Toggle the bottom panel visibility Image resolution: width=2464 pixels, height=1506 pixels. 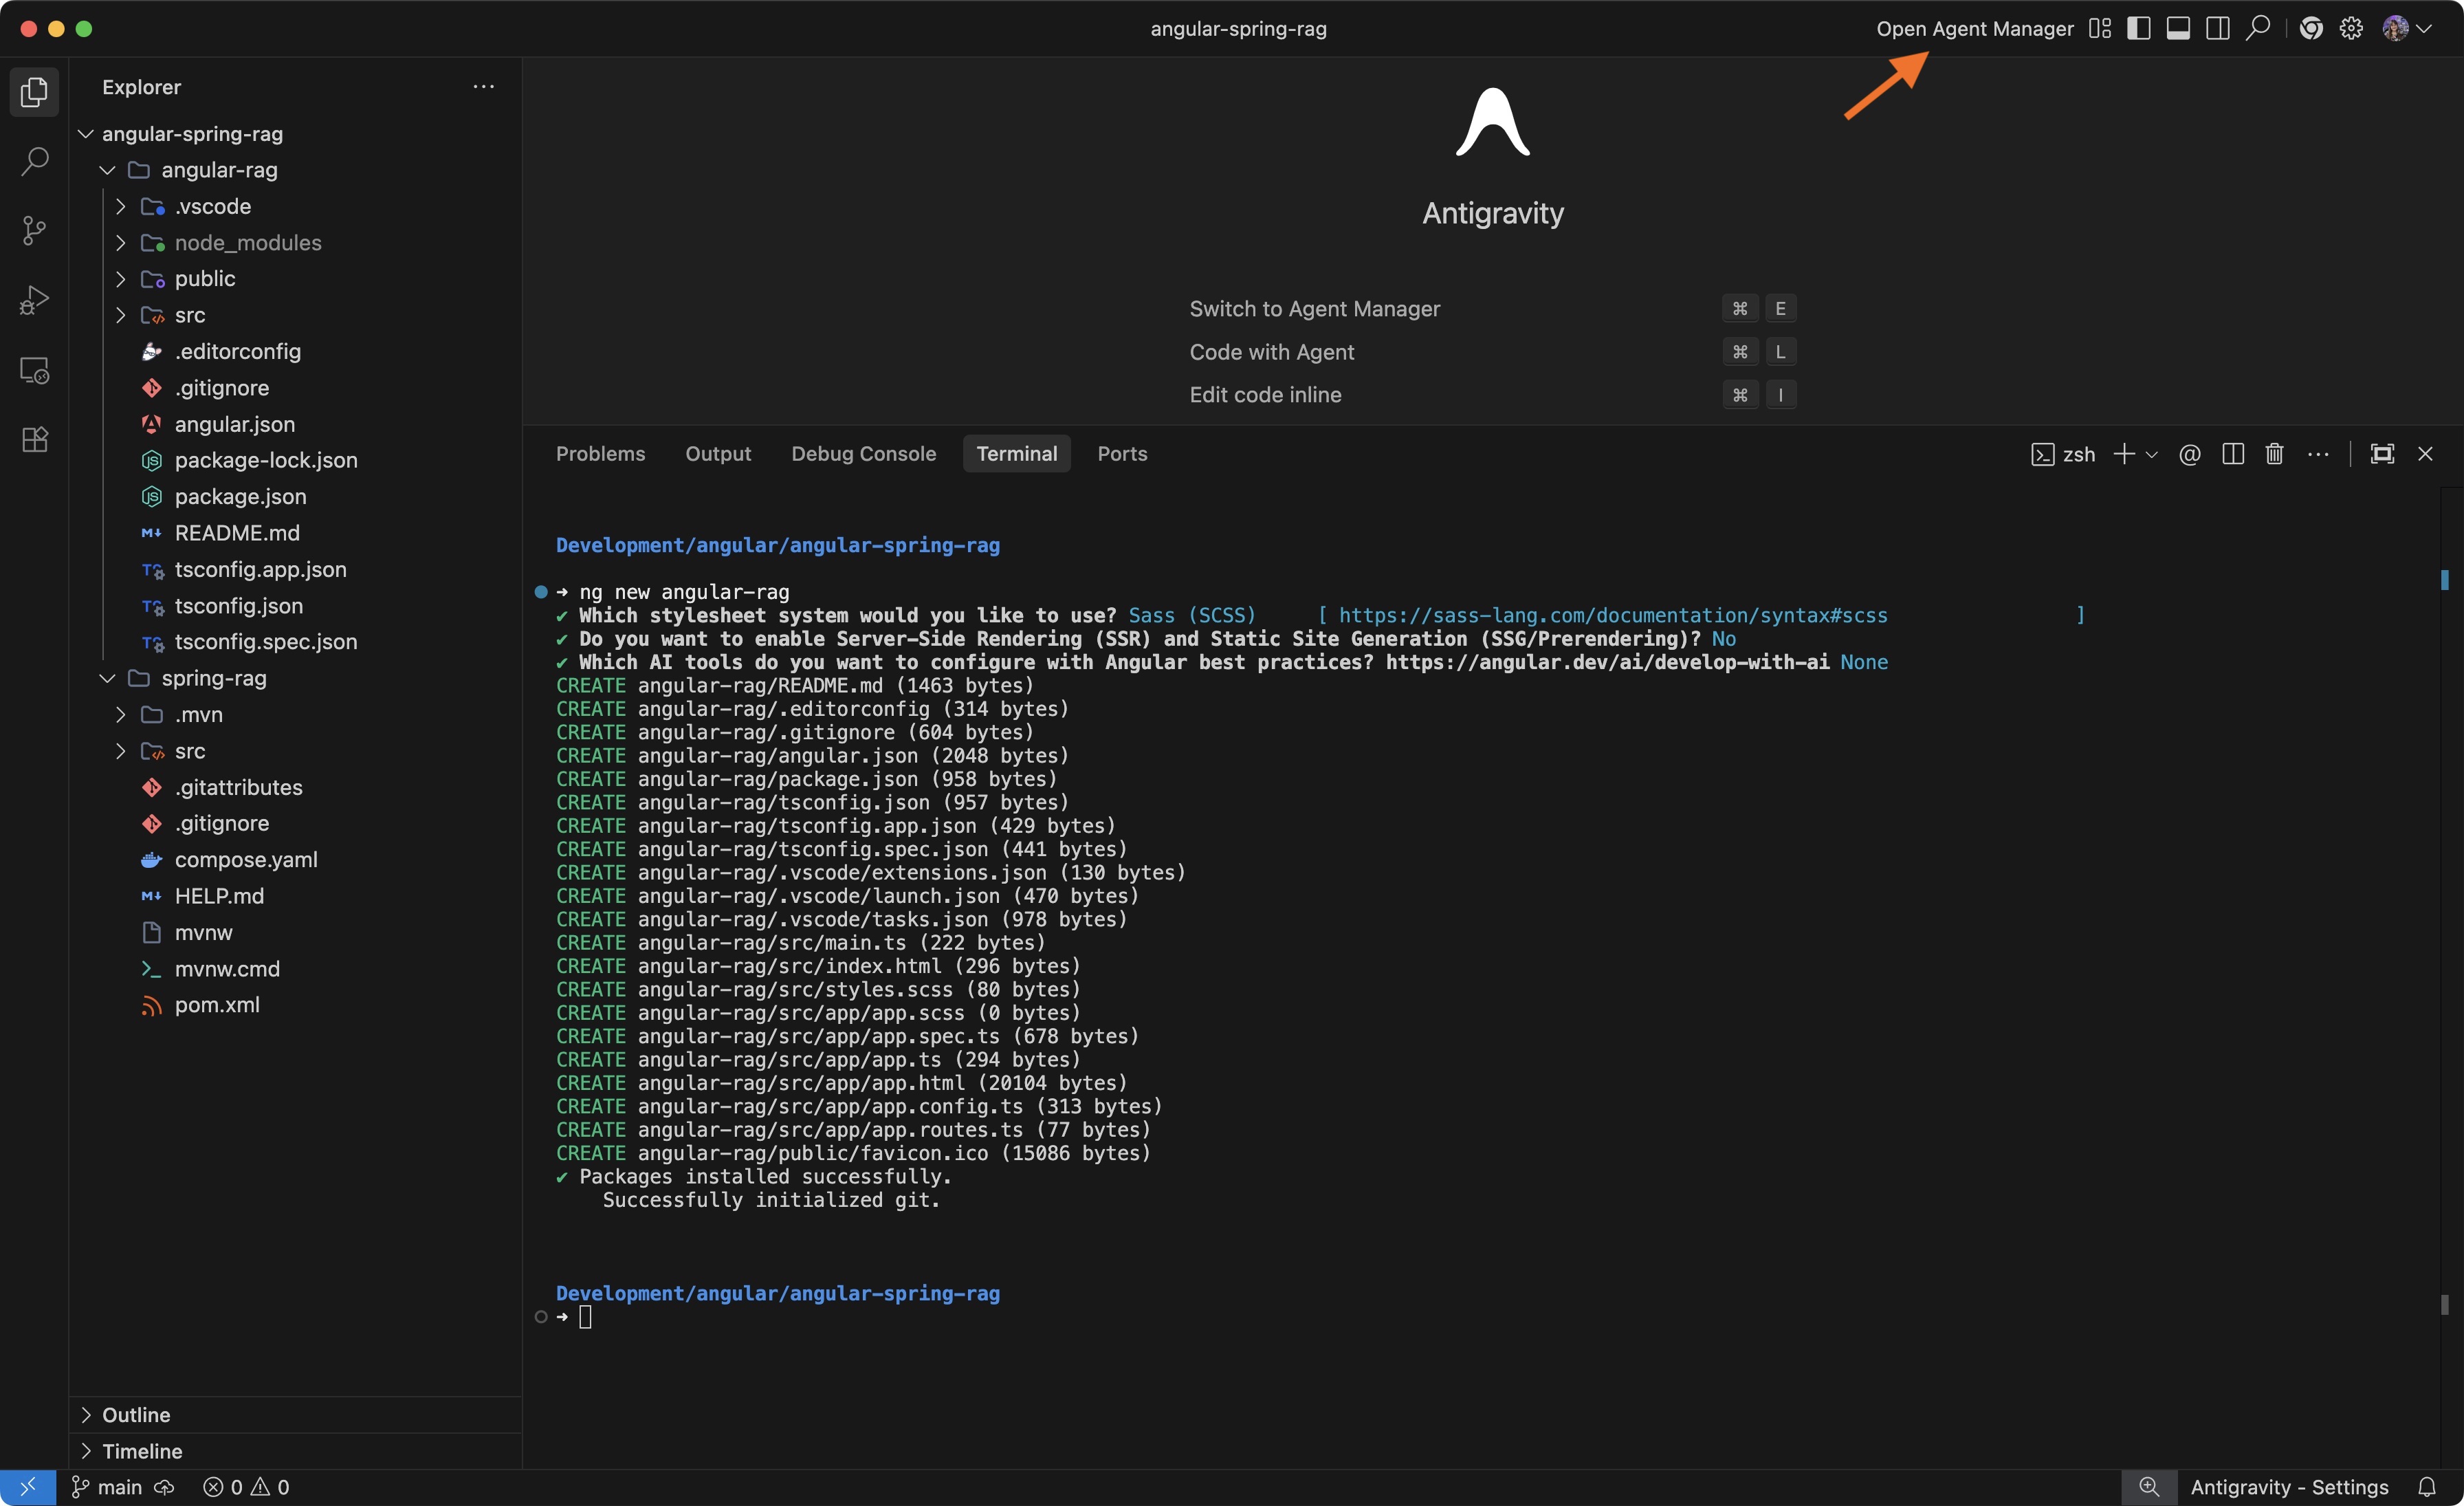(x=2177, y=28)
